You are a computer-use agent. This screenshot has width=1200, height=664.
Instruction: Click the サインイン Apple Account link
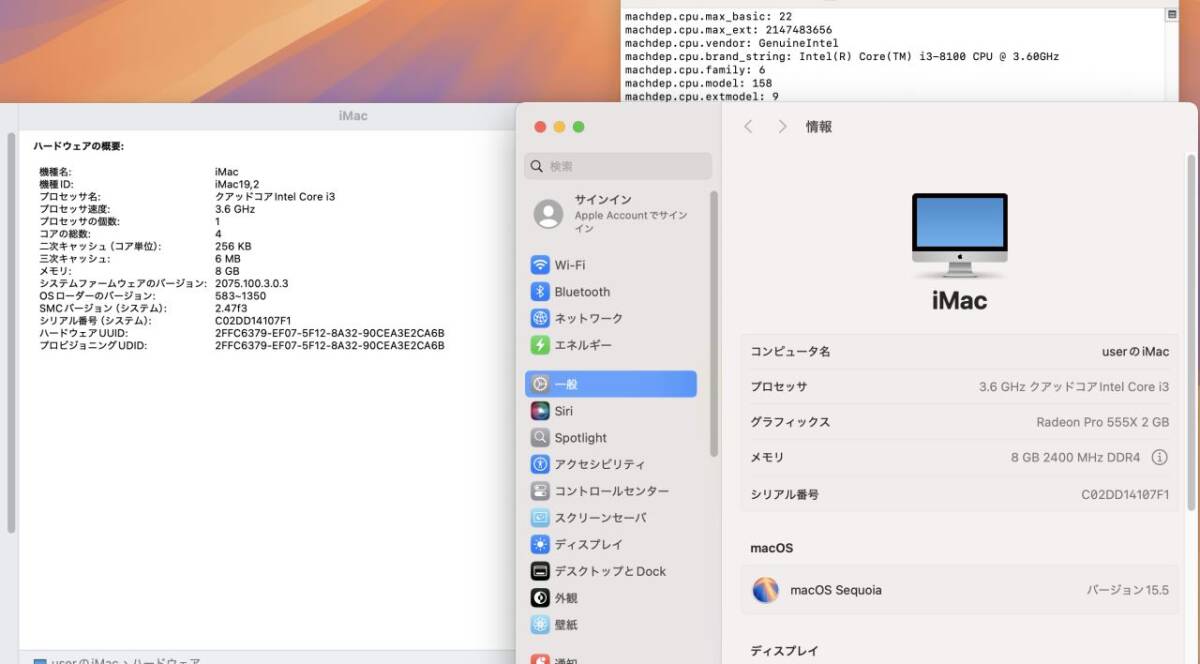pyautogui.click(x=631, y=214)
